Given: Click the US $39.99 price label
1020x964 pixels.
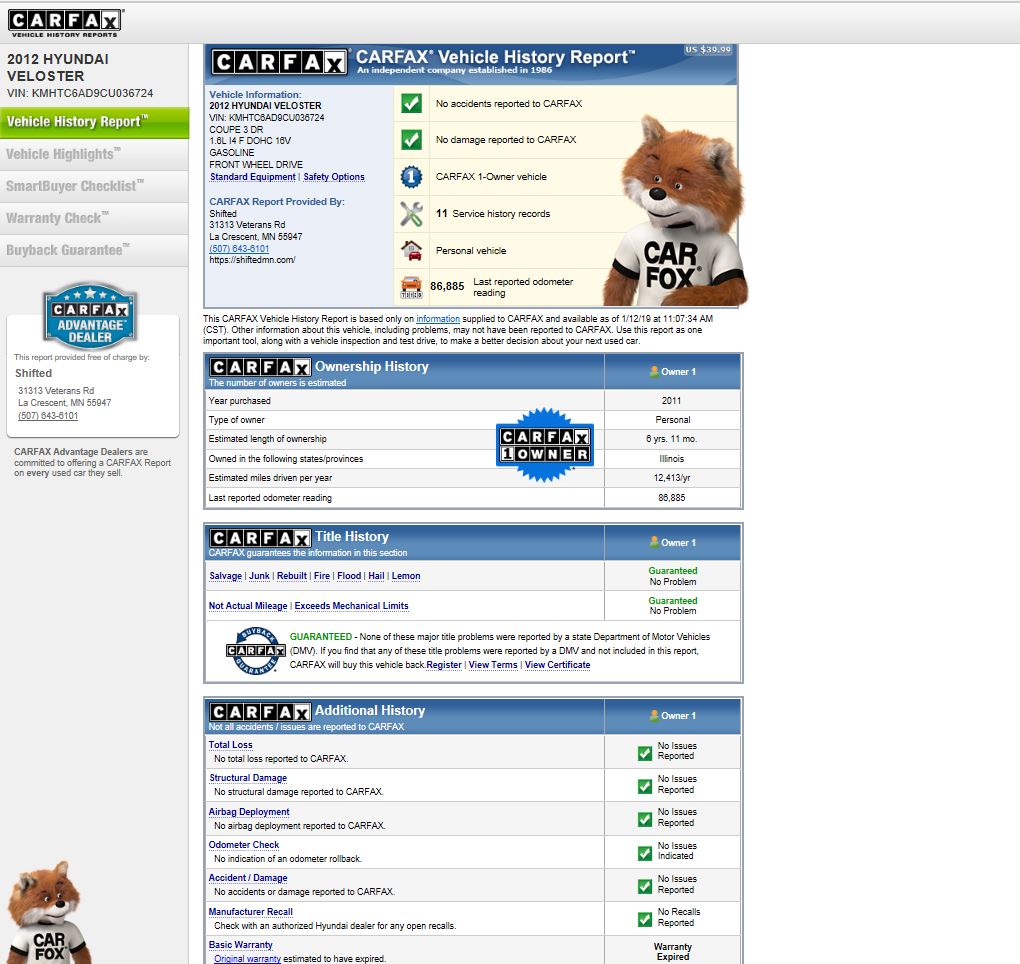Looking at the screenshot, I should pos(708,49).
